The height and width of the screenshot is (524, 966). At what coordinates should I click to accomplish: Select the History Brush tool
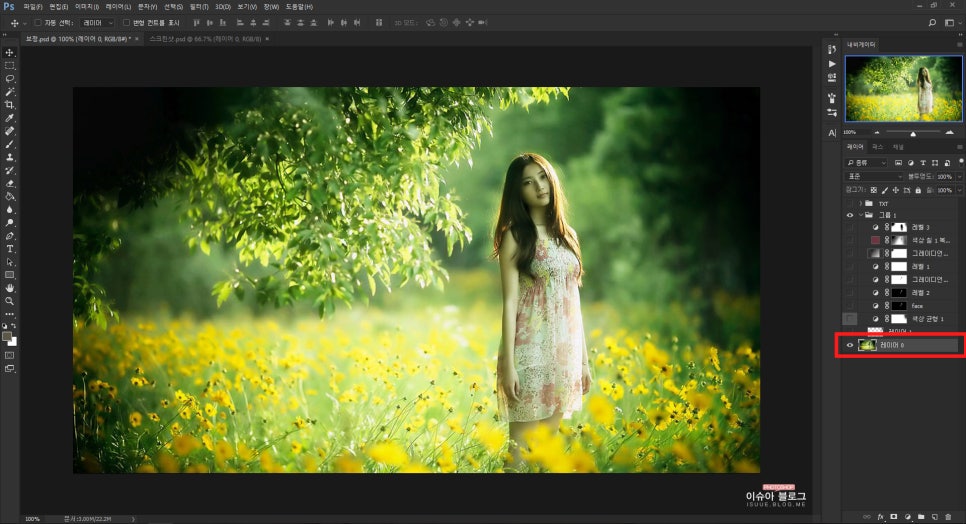pyautogui.click(x=9, y=171)
